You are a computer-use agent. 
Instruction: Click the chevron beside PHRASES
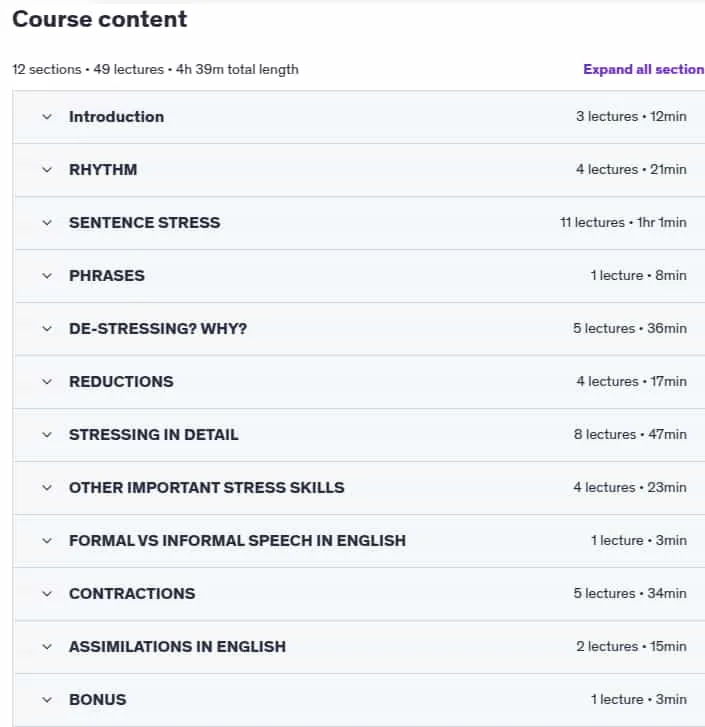(x=47, y=276)
